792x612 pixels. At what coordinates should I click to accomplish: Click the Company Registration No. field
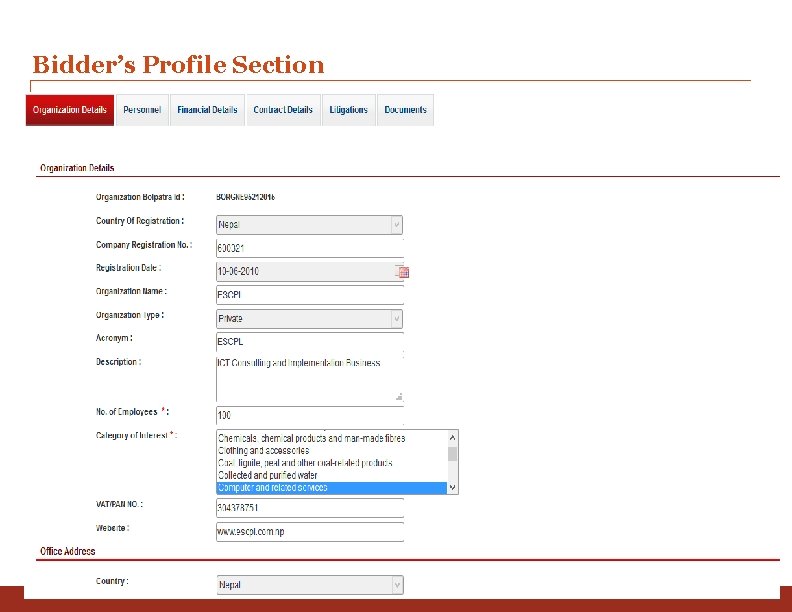(310, 248)
